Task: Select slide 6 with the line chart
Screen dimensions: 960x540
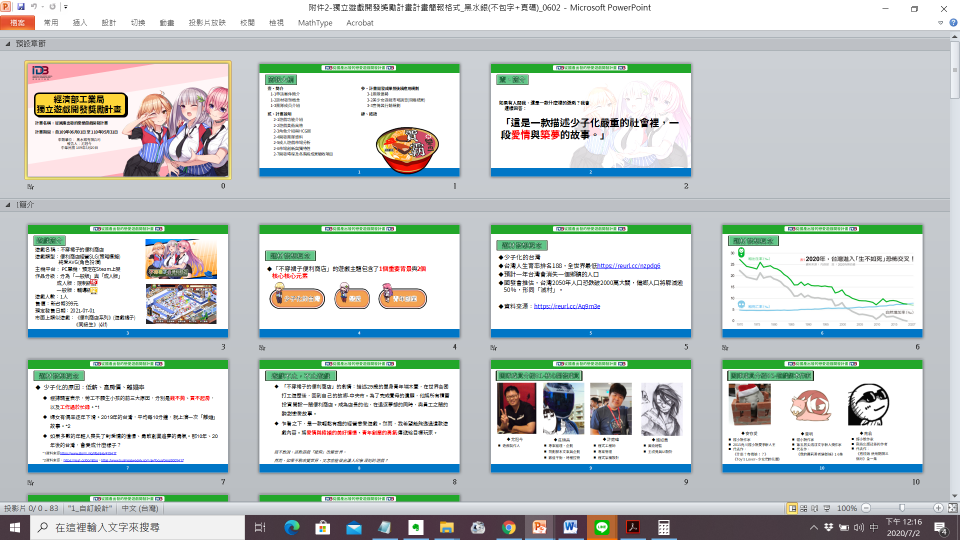Action: point(822,281)
